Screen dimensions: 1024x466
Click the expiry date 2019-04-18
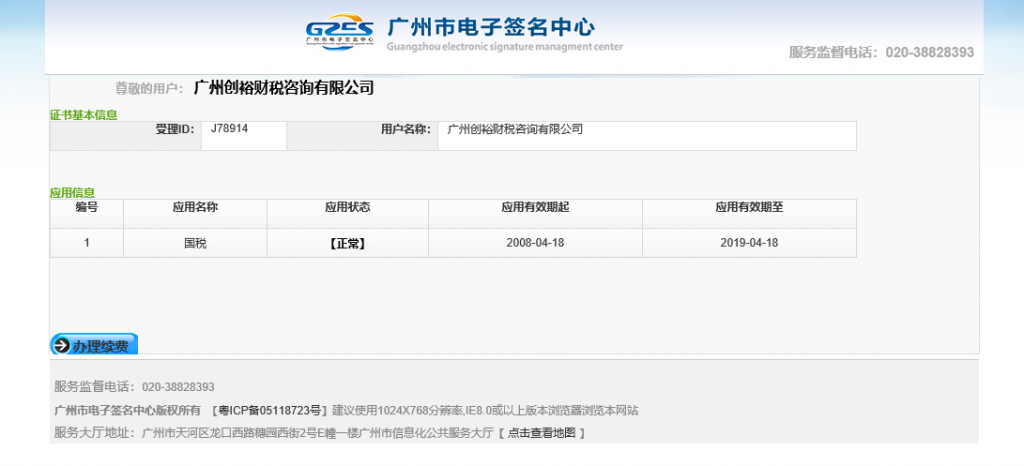748,243
